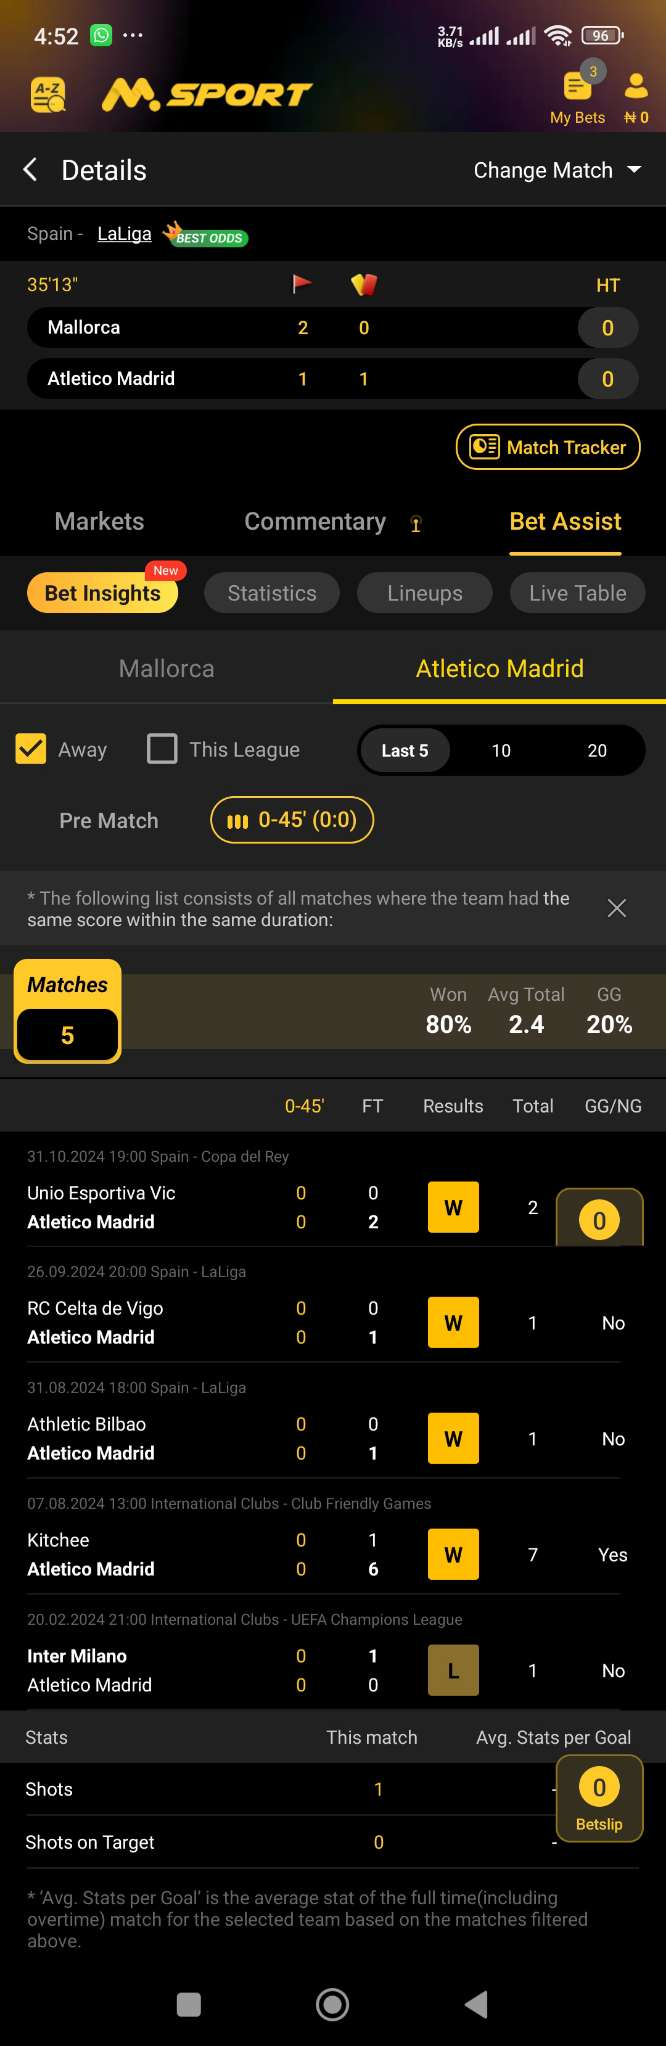Dismiss the info note with X
The height and width of the screenshot is (2046, 666).
(x=617, y=908)
